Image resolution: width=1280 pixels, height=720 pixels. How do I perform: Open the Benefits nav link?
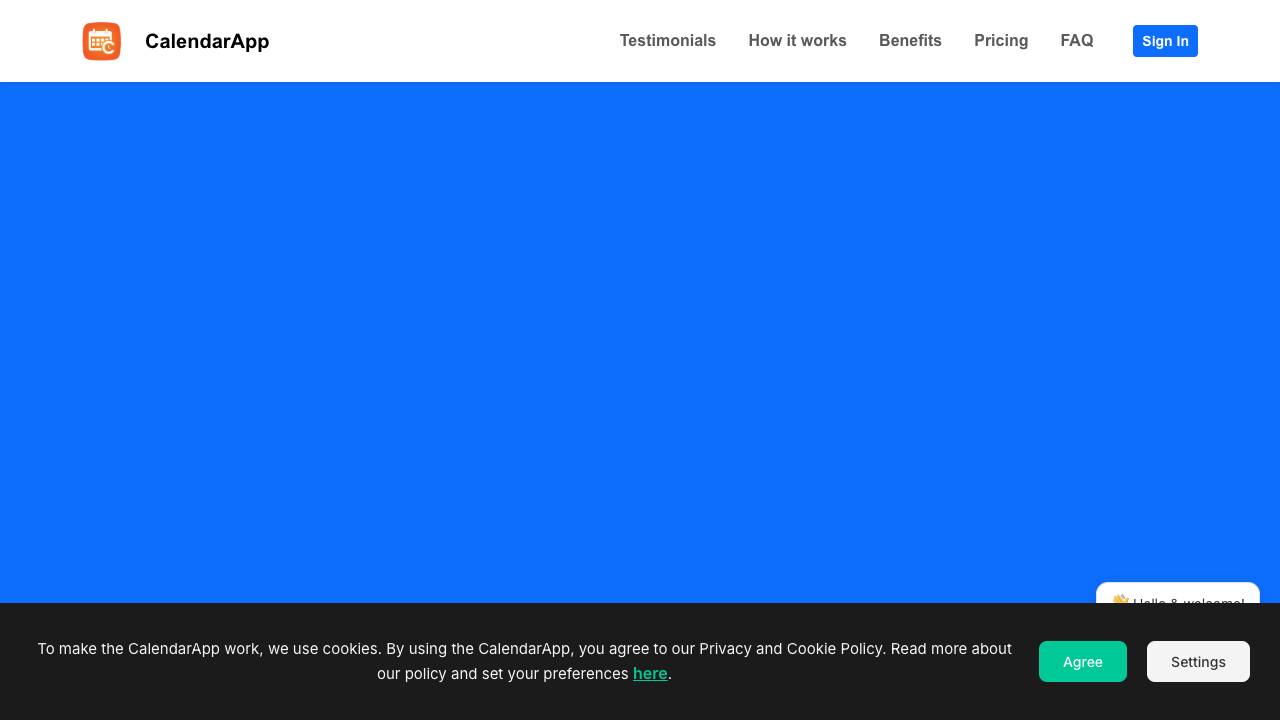[910, 41]
